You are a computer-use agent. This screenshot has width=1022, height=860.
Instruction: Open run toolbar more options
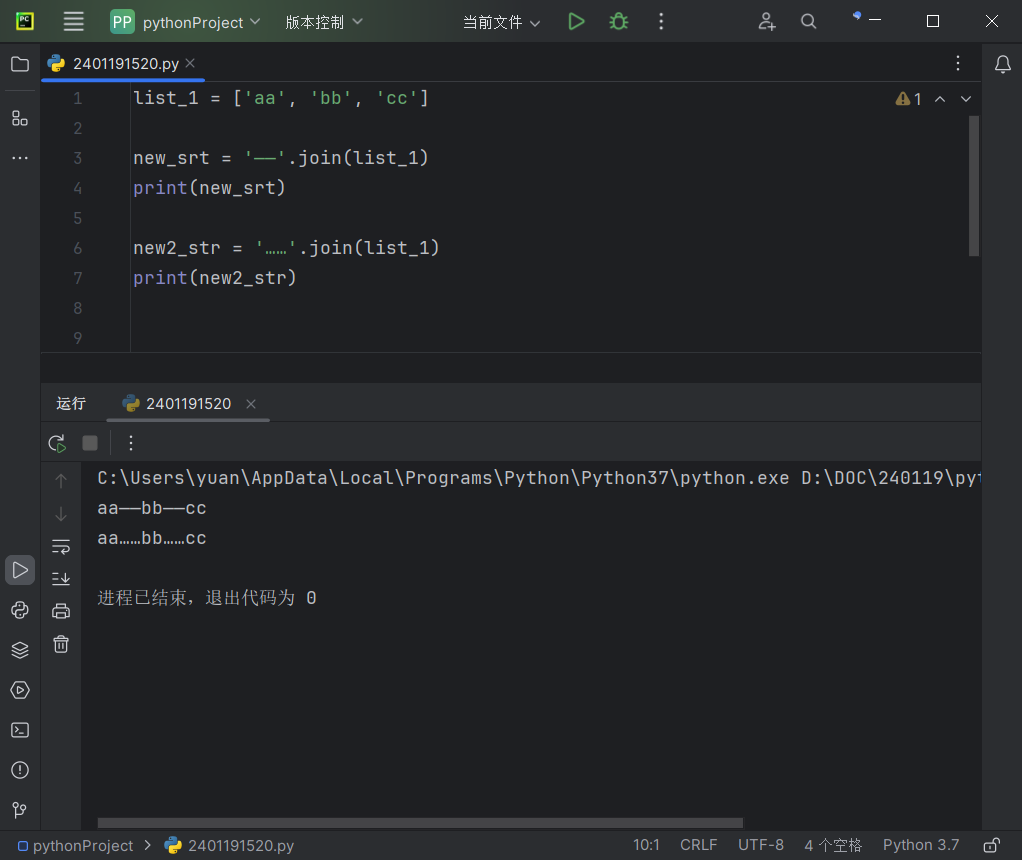coord(131,443)
